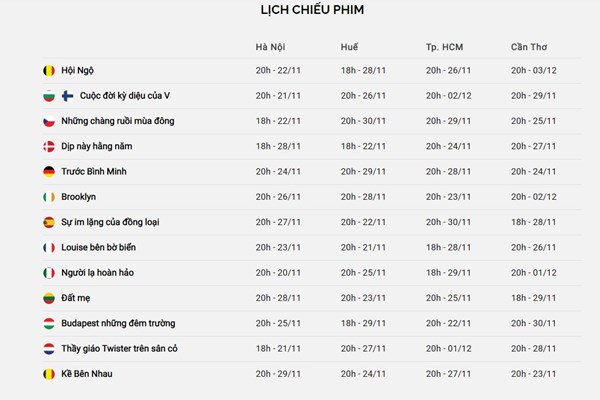Select the Cần Thơ column header
The image size is (600, 400).
click(529, 47)
